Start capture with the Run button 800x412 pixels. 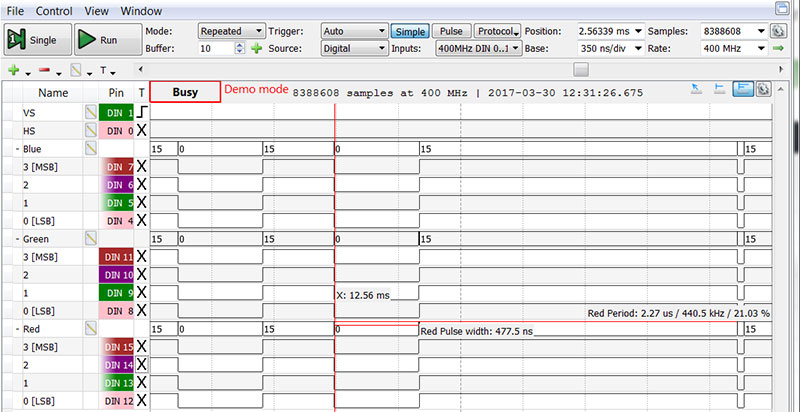click(107, 39)
